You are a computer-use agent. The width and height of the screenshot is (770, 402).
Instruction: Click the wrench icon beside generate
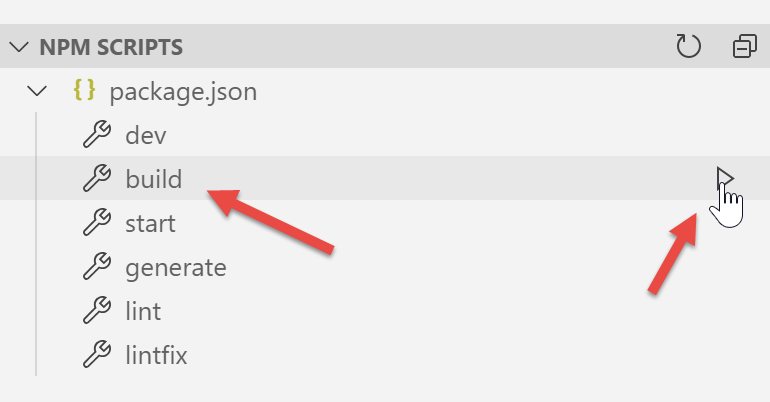click(96, 267)
